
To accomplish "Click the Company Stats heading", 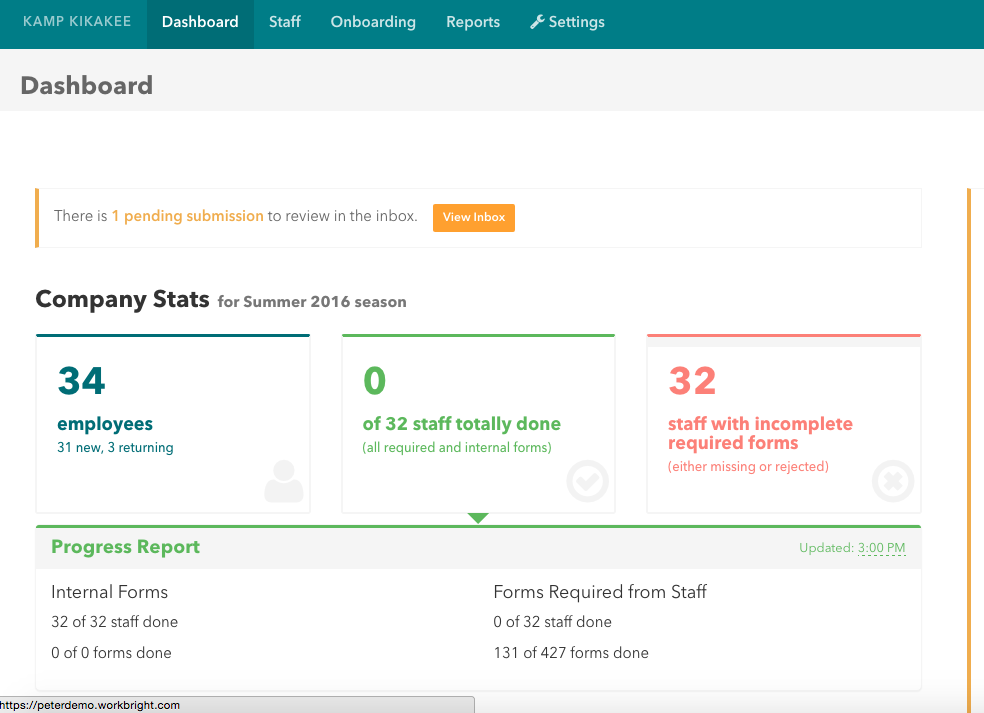I will click(122, 299).
